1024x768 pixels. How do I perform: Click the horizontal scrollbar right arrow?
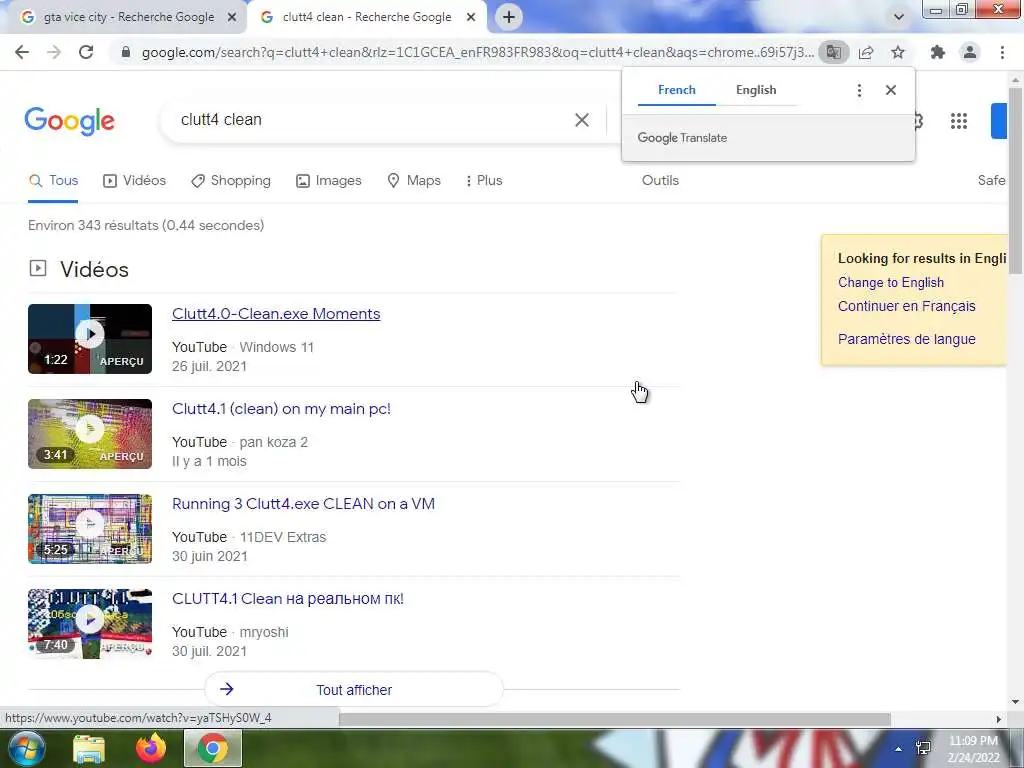(999, 719)
